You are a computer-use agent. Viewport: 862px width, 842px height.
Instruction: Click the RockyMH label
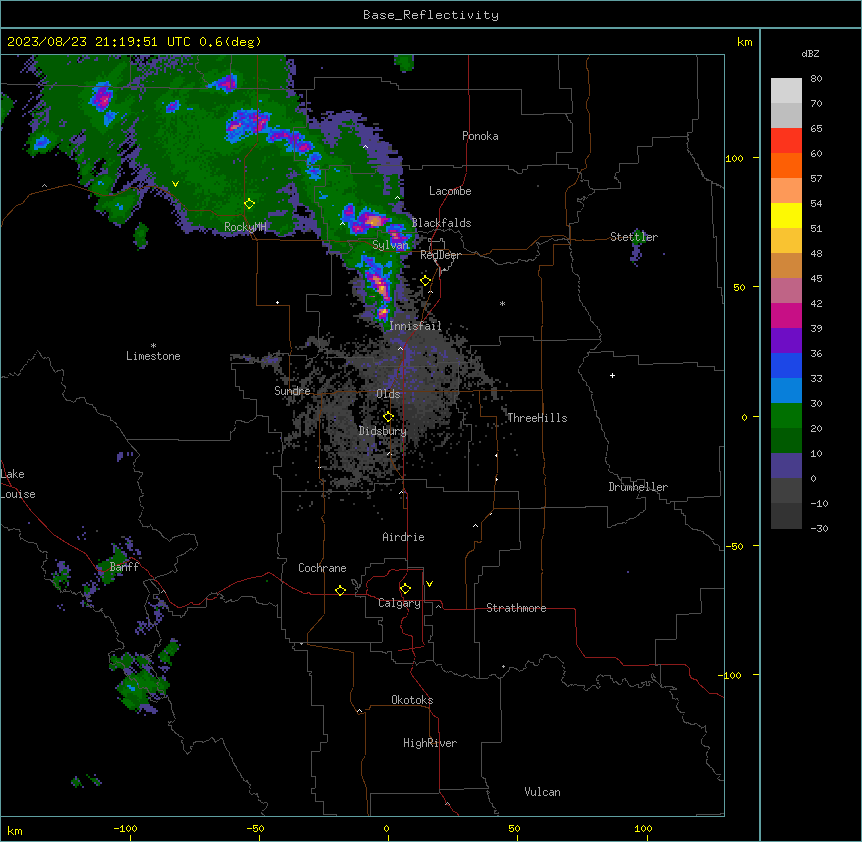pyautogui.click(x=245, y=227)
